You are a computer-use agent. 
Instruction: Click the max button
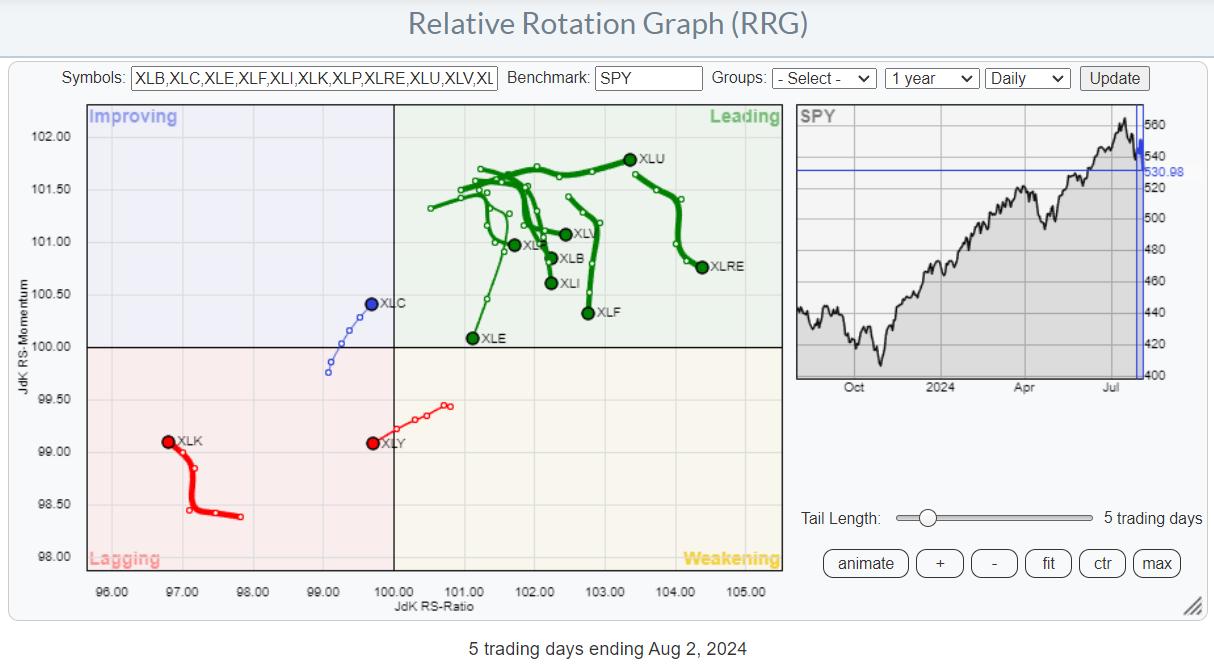pyautogui.click(x=1157, y=563)
